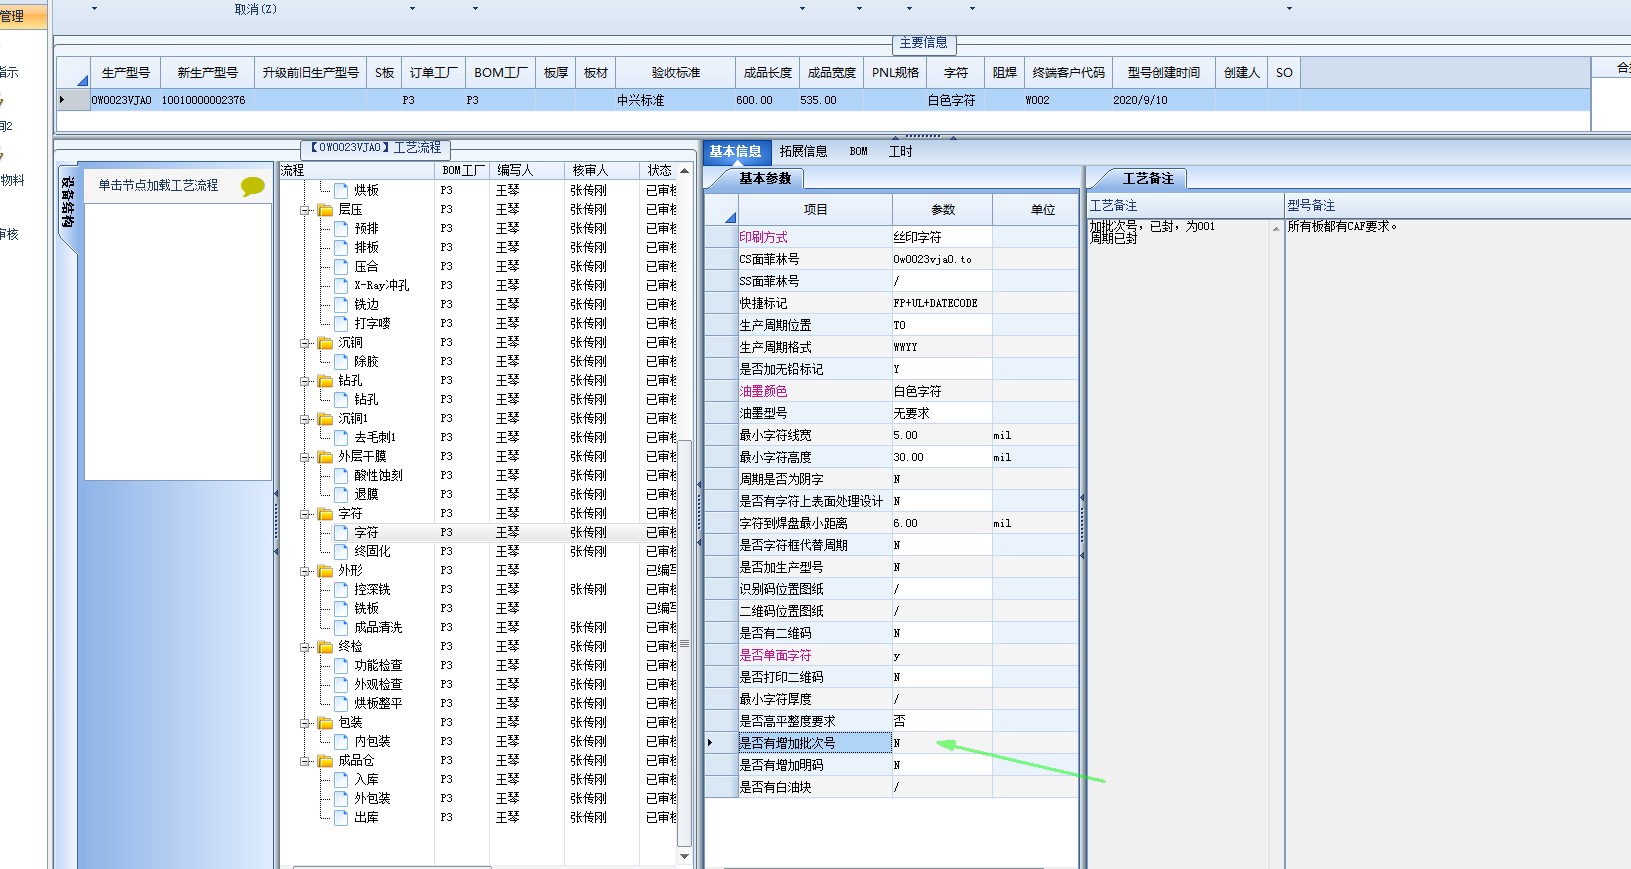
Task: Click the folder icon of 包装 node
Action: pos(325,723)
